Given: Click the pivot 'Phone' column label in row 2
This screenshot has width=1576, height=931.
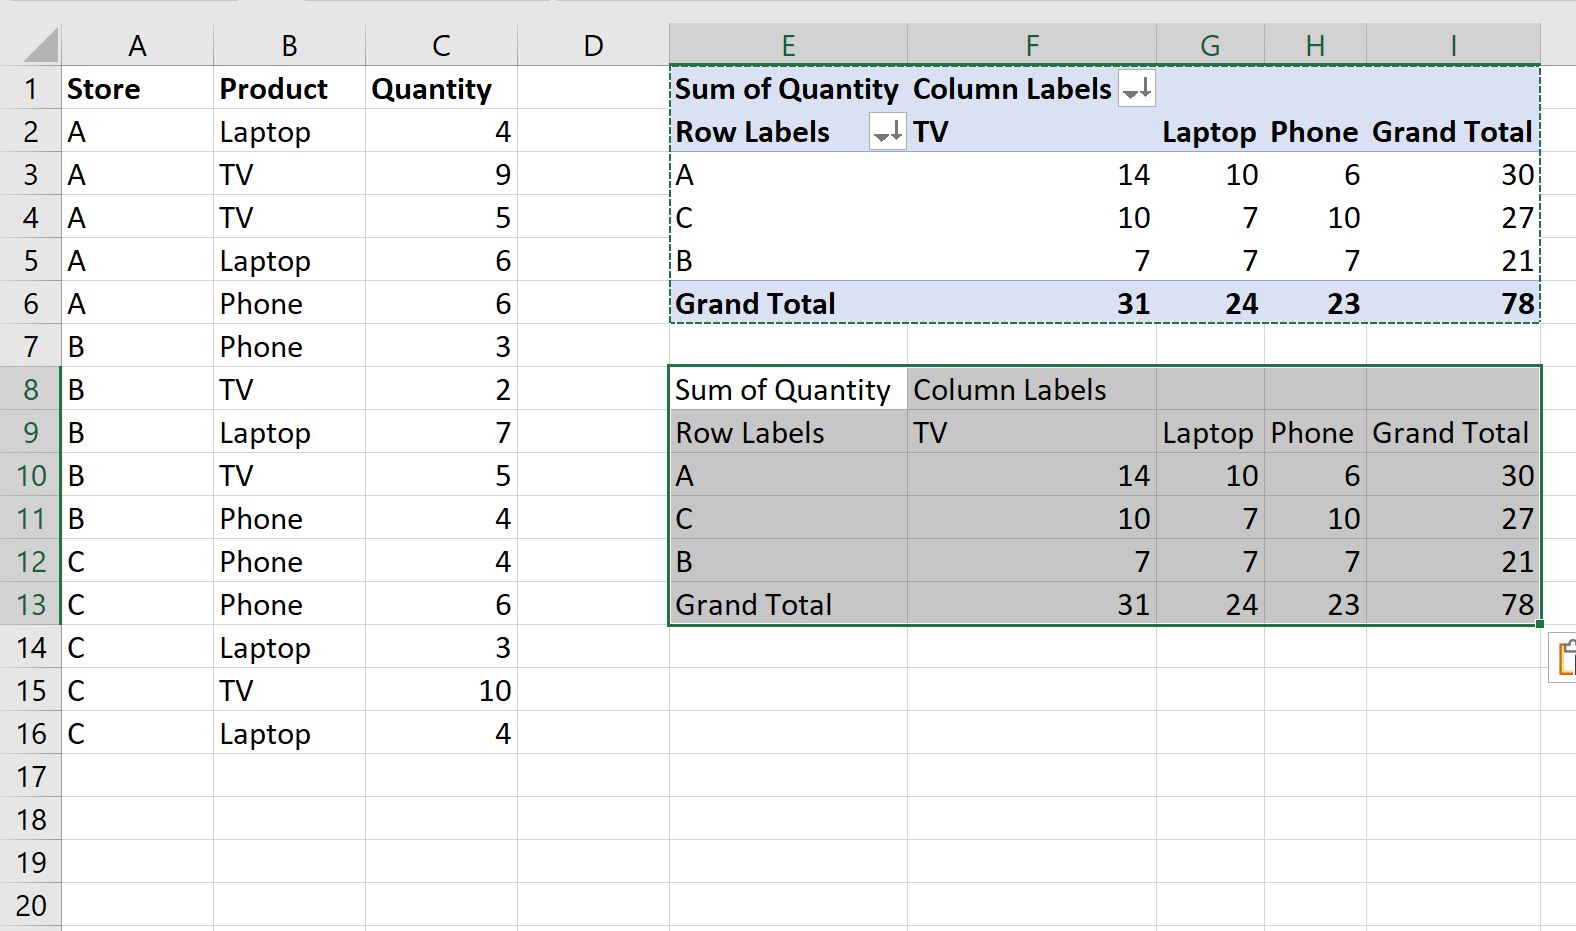Looking at the screenshot, I should pyautogui.click(x=1315, y=132).
